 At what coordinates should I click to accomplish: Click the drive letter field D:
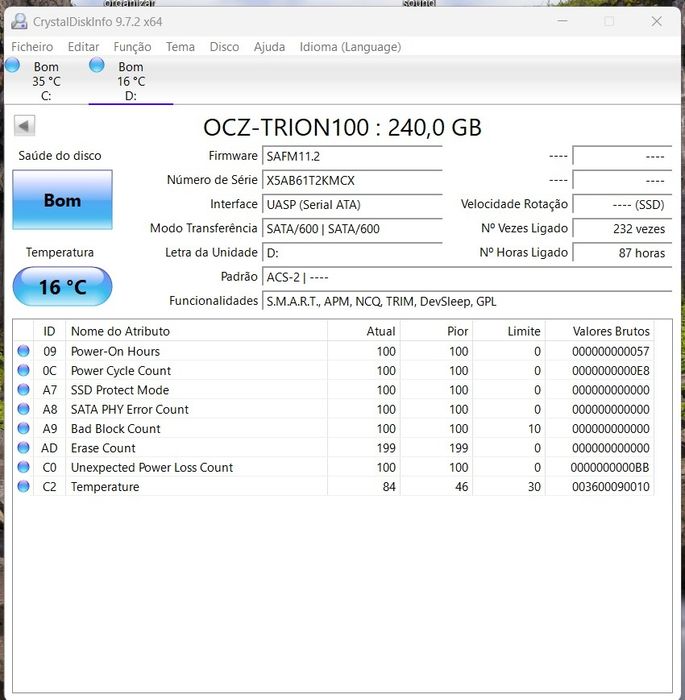click(x=352, y=253)
